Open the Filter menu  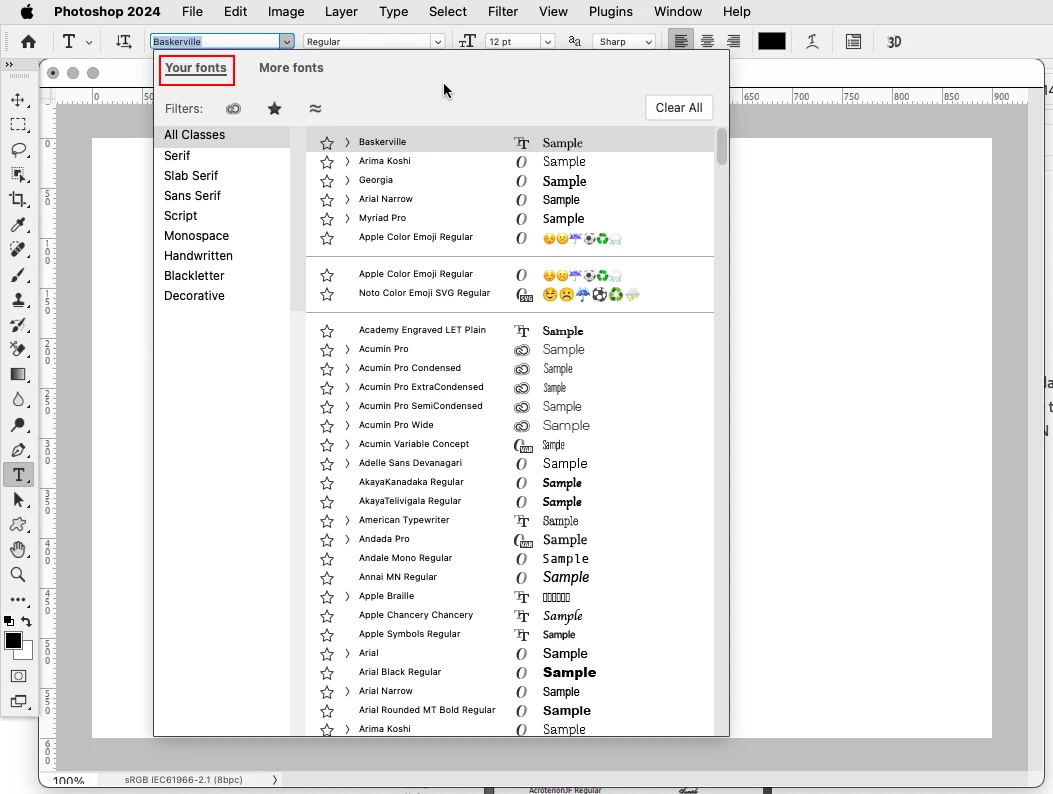[x=502, y=11]
